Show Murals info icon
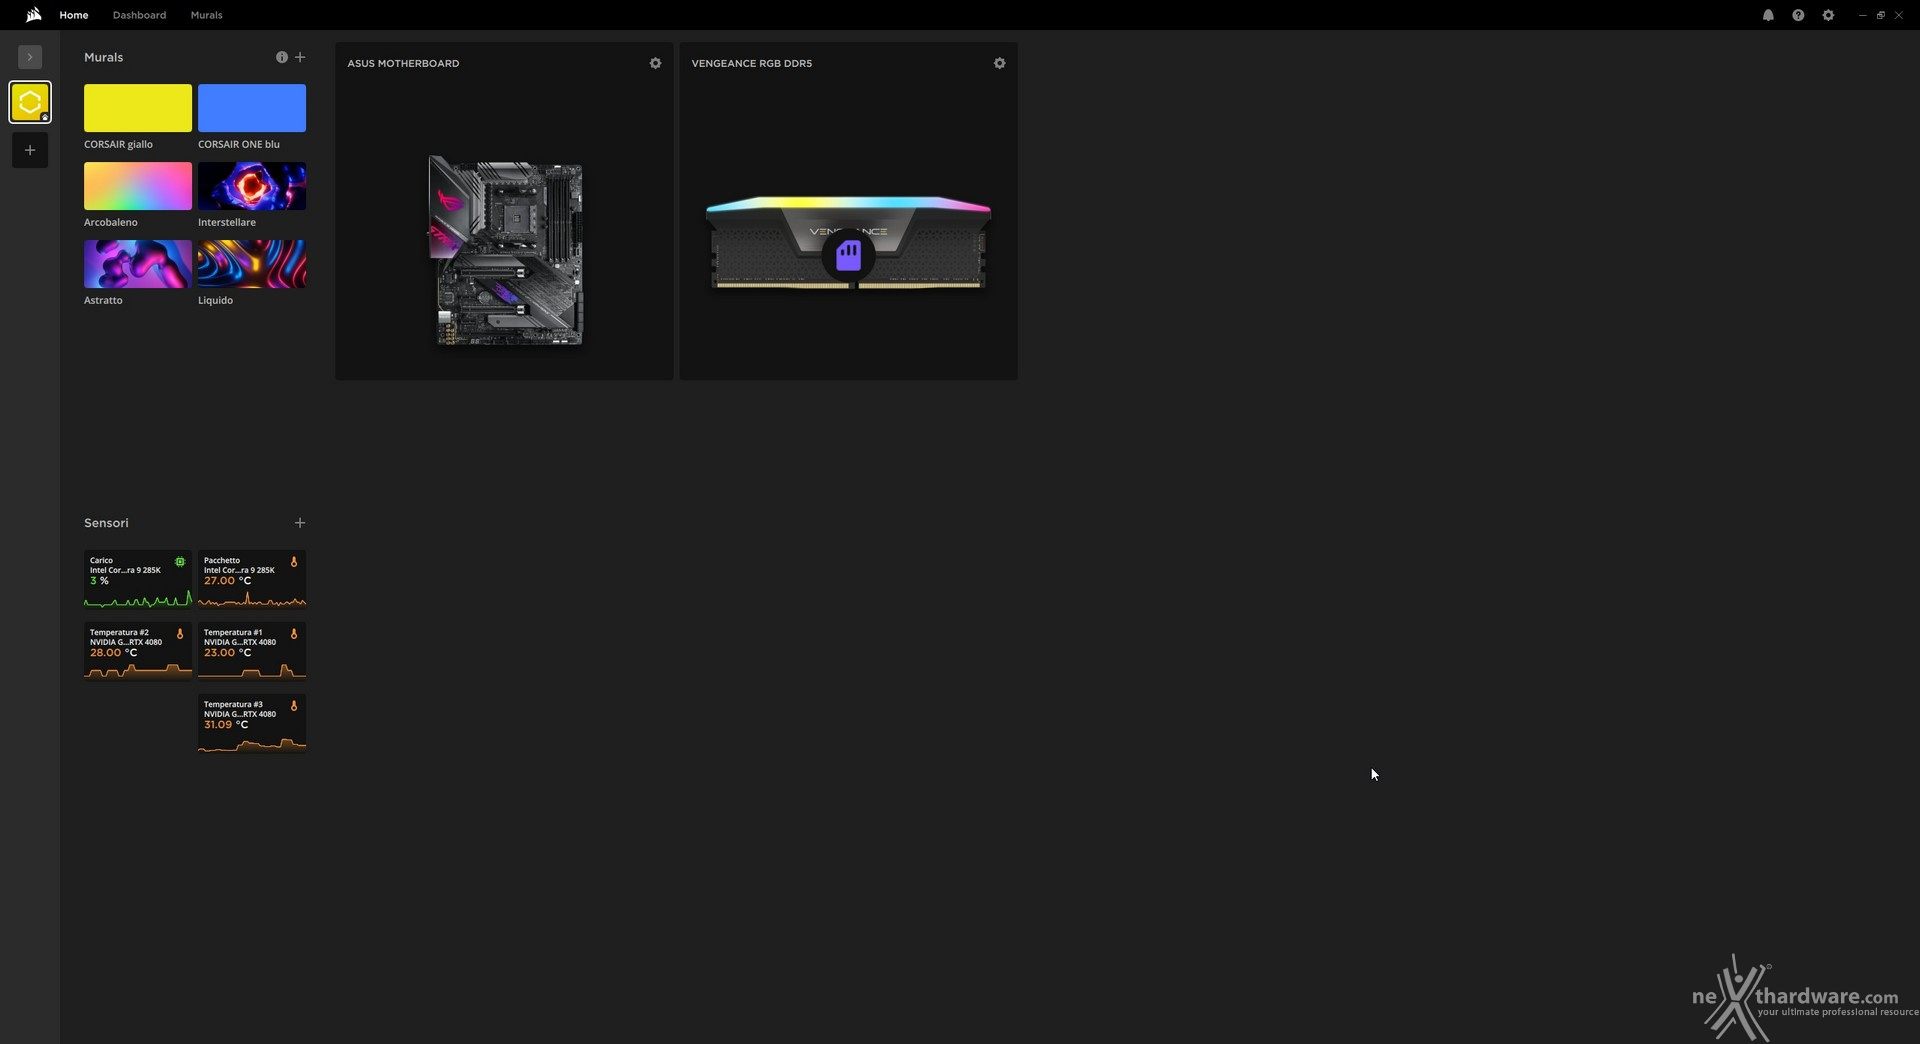 click(282, 57)
